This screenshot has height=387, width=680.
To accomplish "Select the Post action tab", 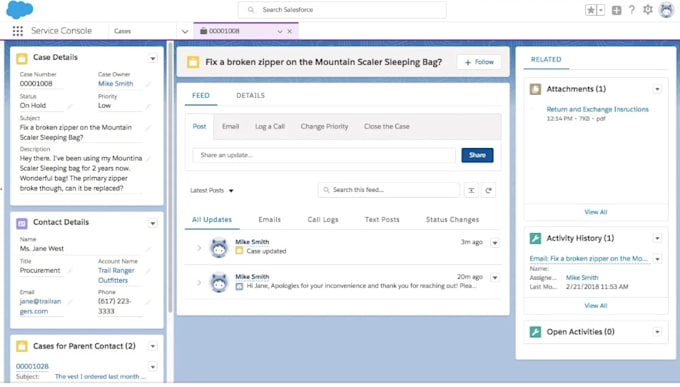I will tap(199, 126).
